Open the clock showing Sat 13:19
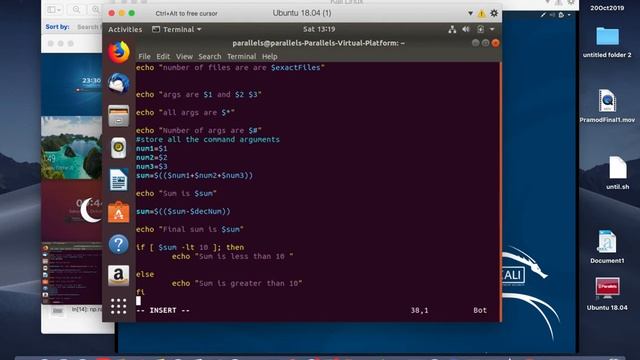640x360 pixels. tap(319, 29)
